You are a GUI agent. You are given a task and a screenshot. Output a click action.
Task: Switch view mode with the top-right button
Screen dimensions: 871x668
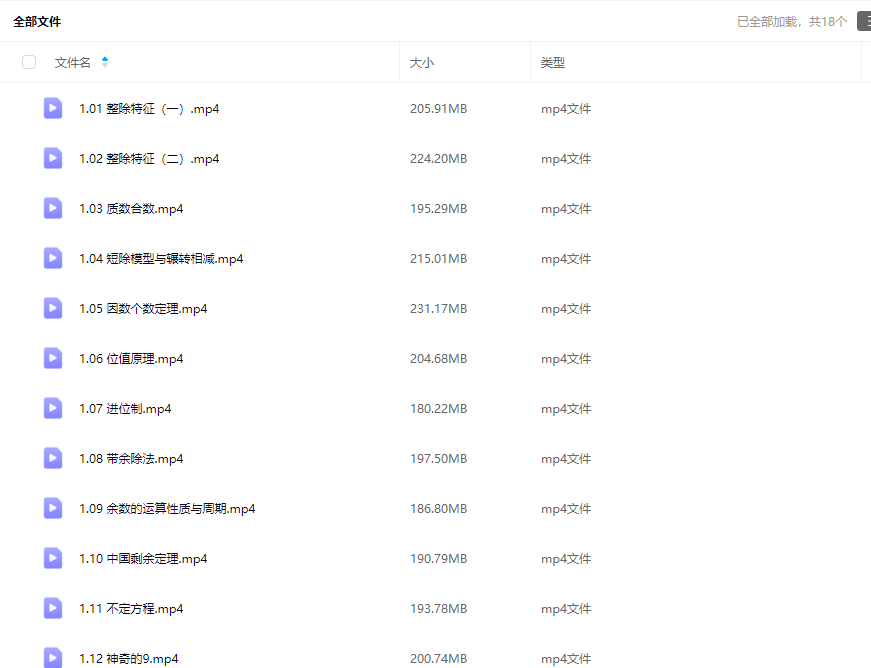pyautogui.click(x=863, y=21)
